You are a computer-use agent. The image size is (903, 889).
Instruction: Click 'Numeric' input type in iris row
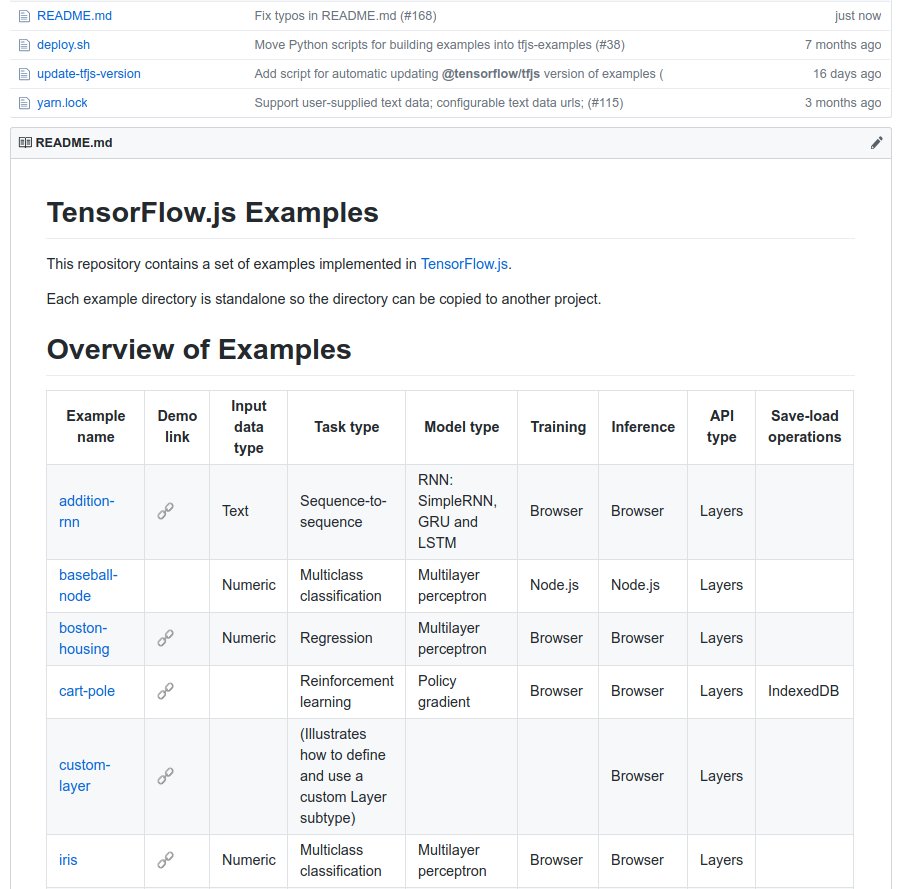(x=249, y=860)
